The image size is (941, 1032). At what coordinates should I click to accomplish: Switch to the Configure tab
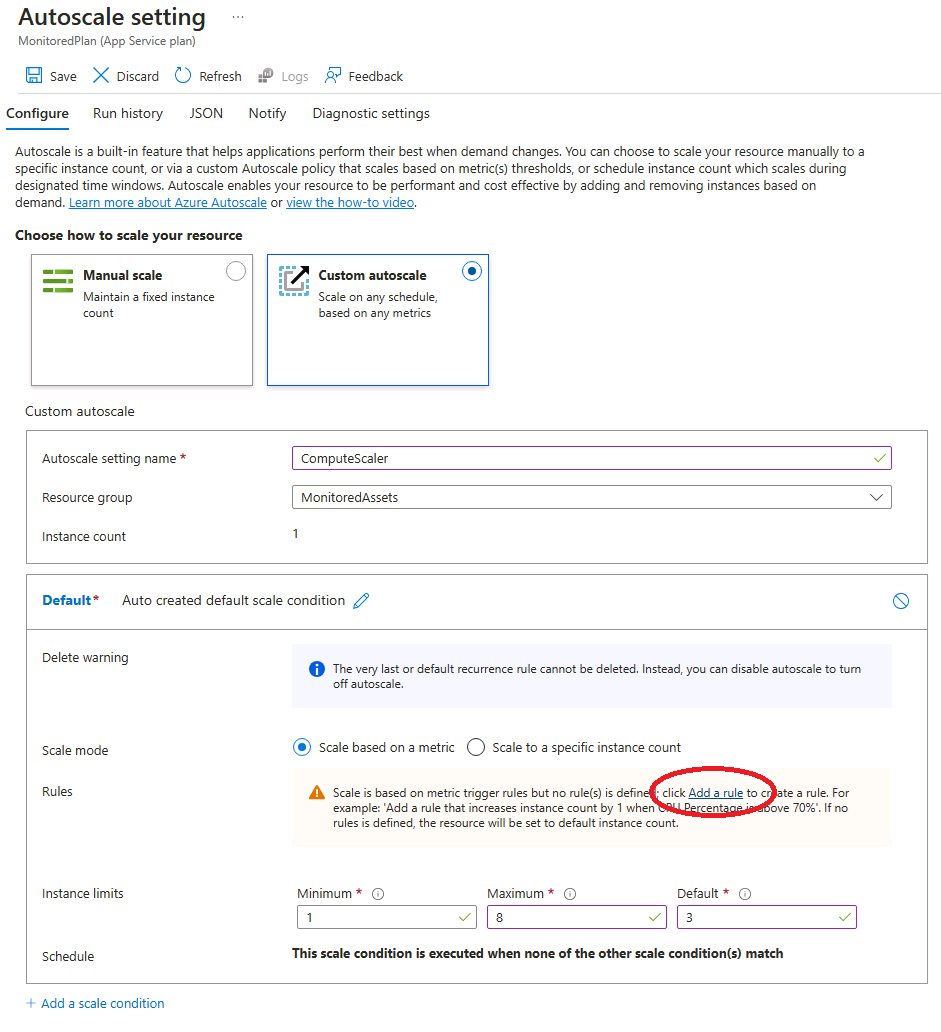tap(38, 113)
